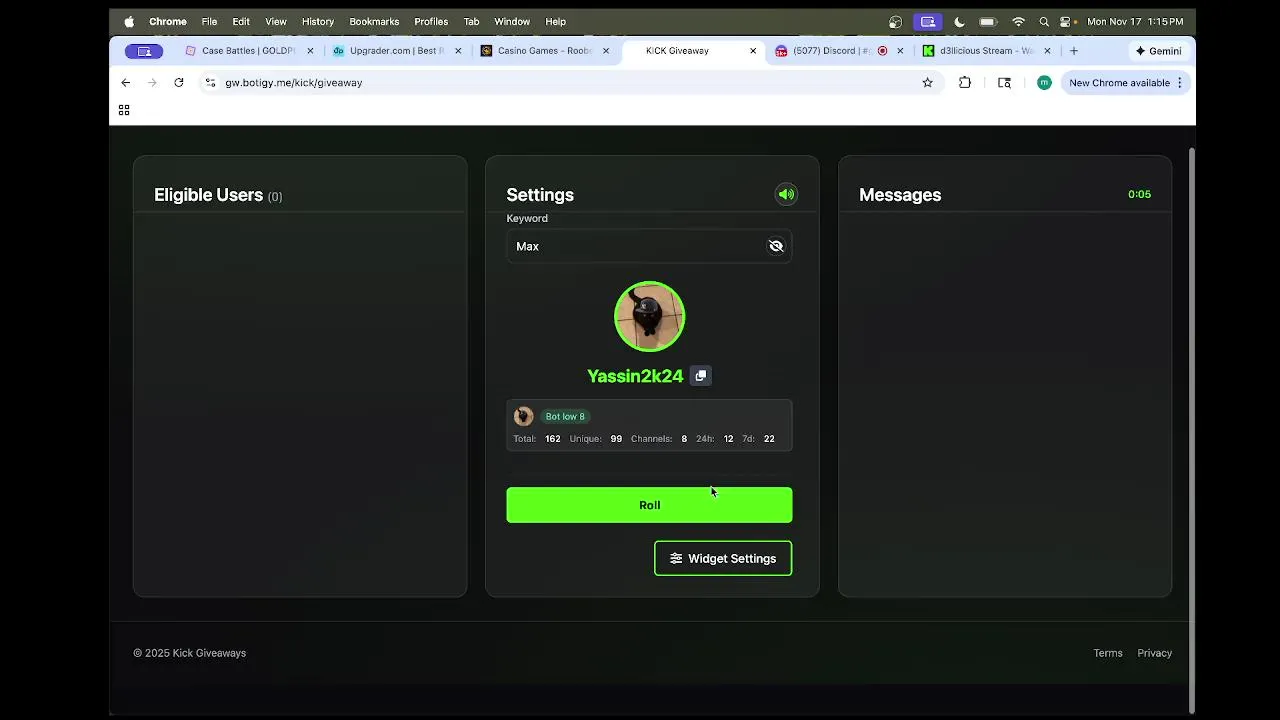Open the apps grid icon in bookmarks bar
Image resolution: width=1280 pixels, height=720 pixels.
pyautogui.click(x=124, y=110)
